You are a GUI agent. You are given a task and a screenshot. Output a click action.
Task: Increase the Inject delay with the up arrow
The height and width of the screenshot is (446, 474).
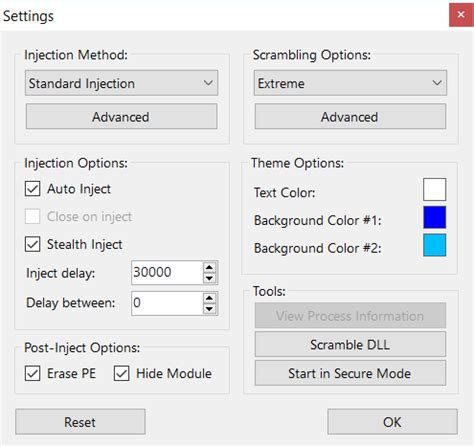point(209,267)
